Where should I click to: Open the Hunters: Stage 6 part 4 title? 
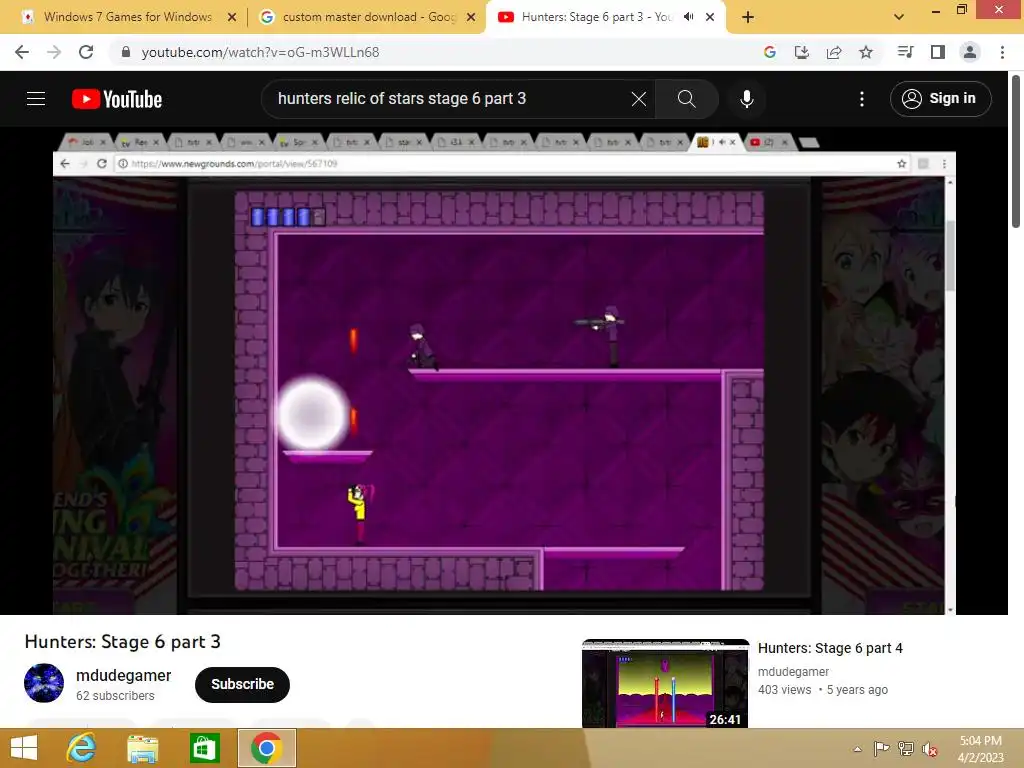(830, 648)
